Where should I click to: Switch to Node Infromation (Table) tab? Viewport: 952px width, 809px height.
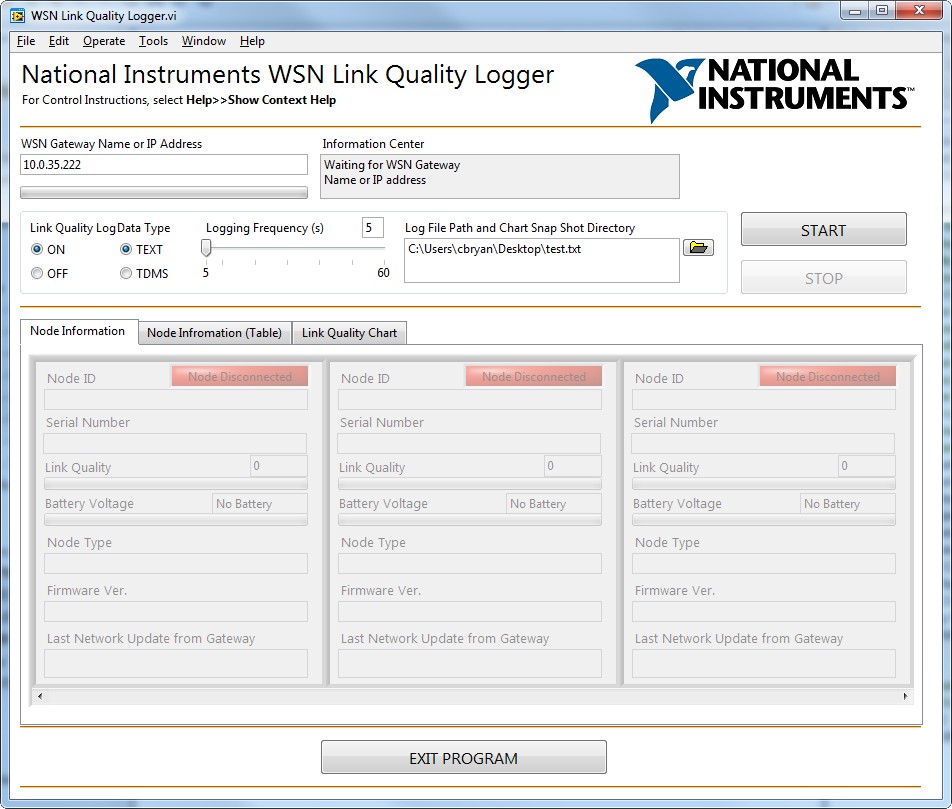214,333
